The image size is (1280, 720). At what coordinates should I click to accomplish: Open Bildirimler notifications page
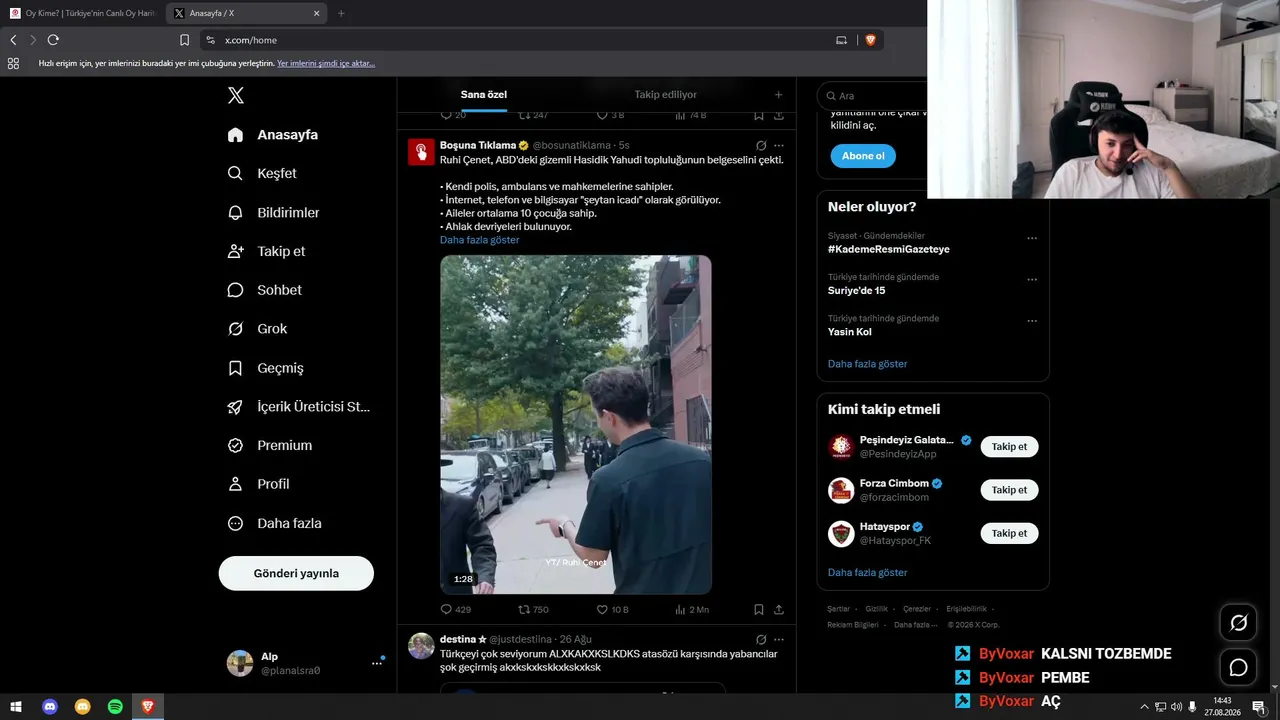point(273,213)
